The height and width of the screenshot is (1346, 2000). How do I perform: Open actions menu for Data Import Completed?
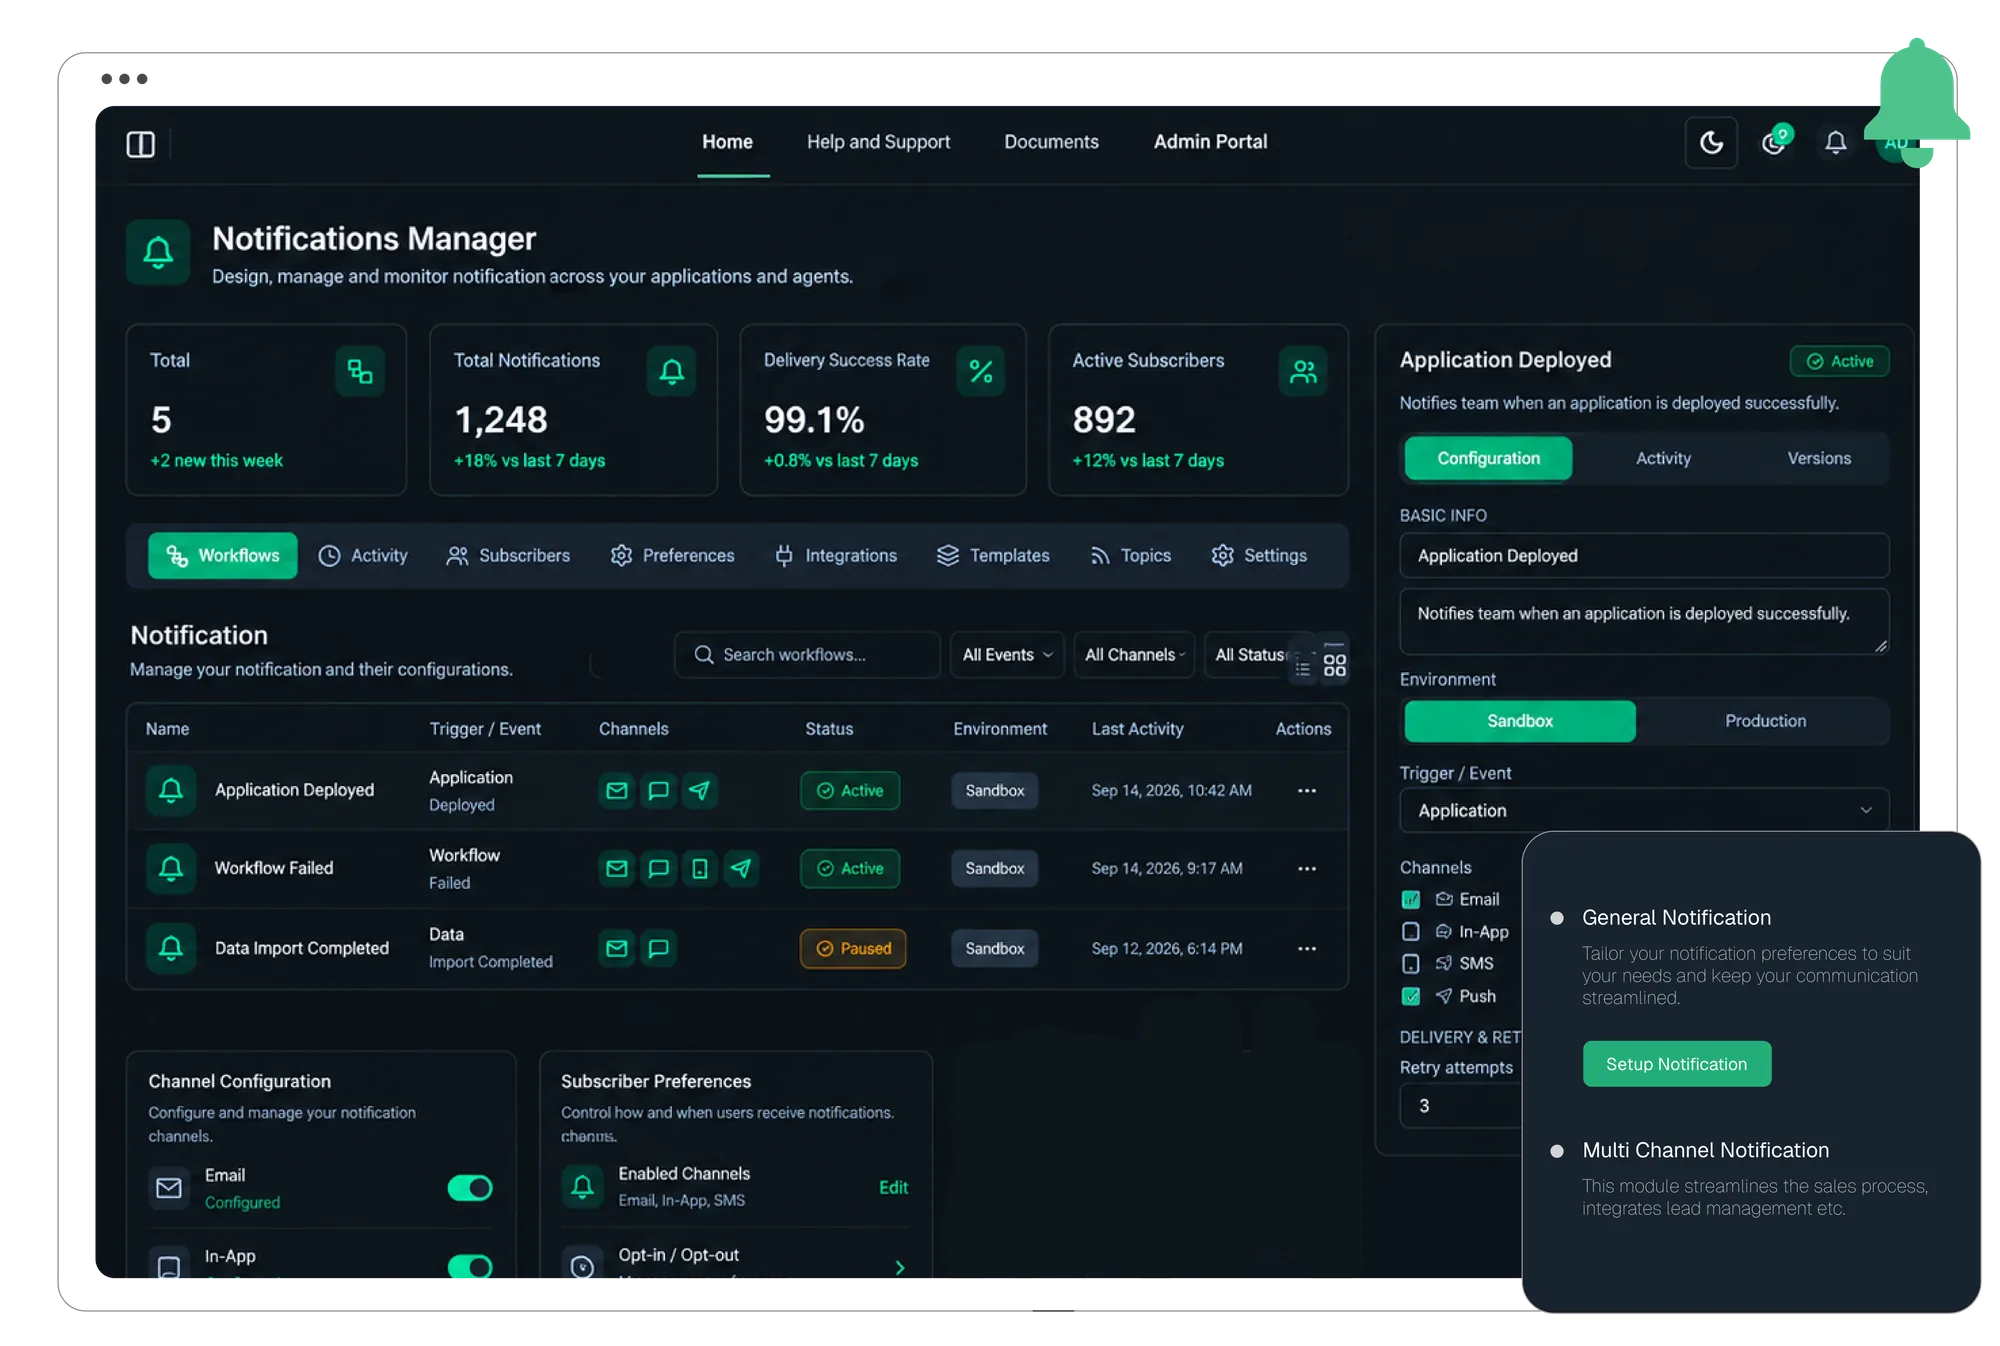click(x=1306, y=948)
